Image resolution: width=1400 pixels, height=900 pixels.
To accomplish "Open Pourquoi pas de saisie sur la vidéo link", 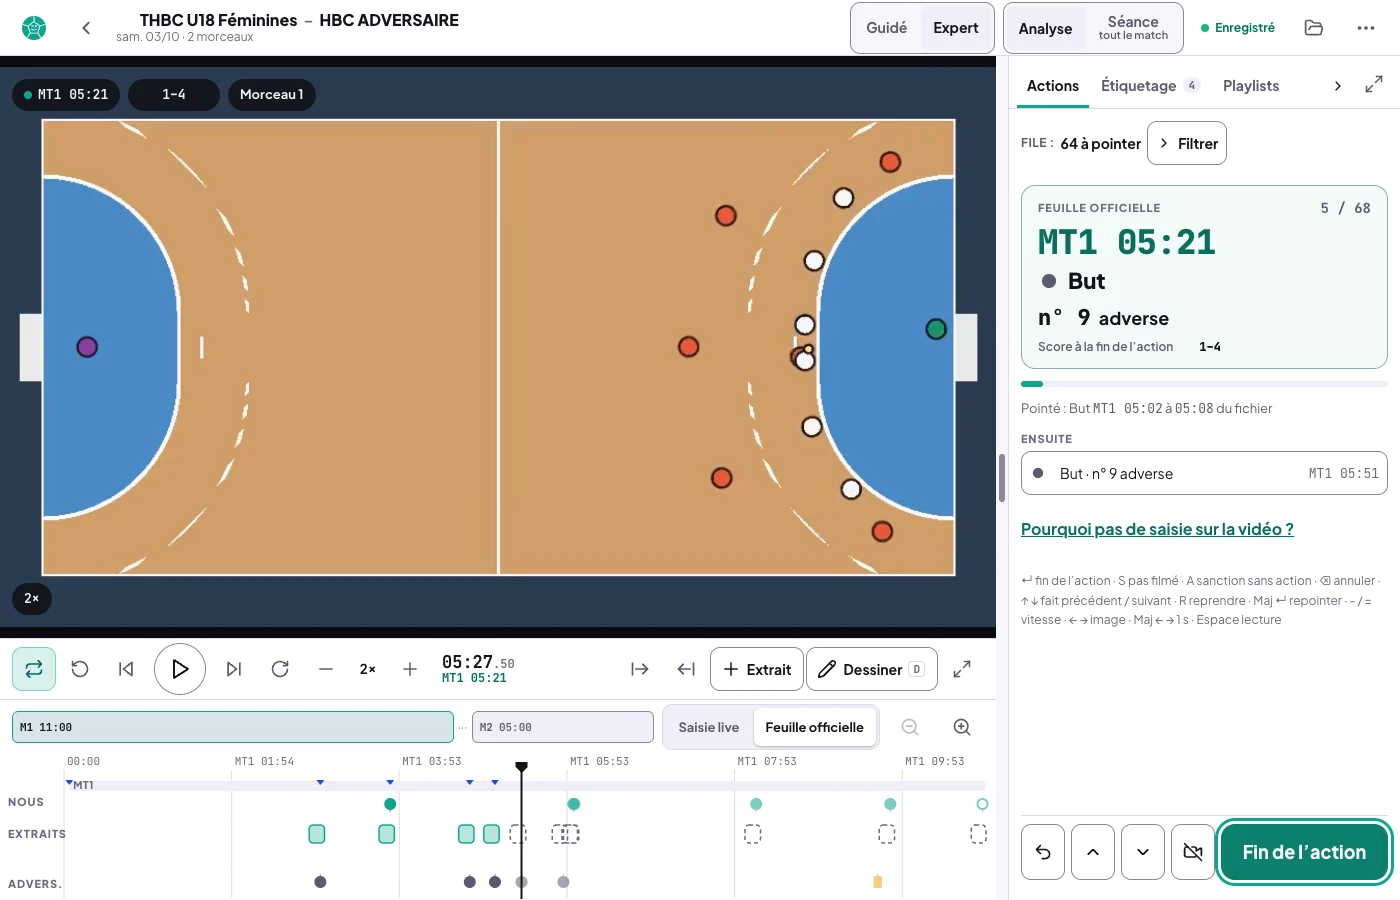I will coord(1157,529).
